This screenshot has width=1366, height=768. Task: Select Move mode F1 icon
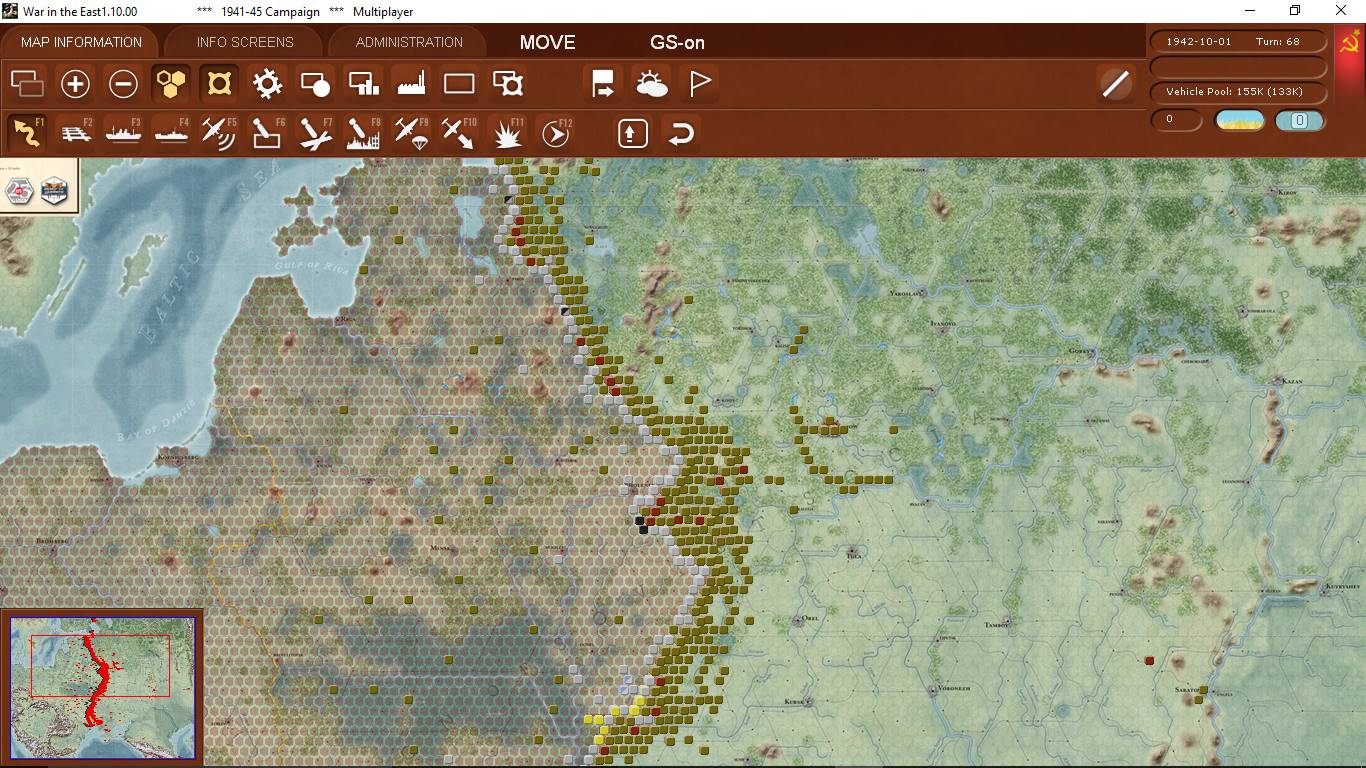tap(28, 132)
